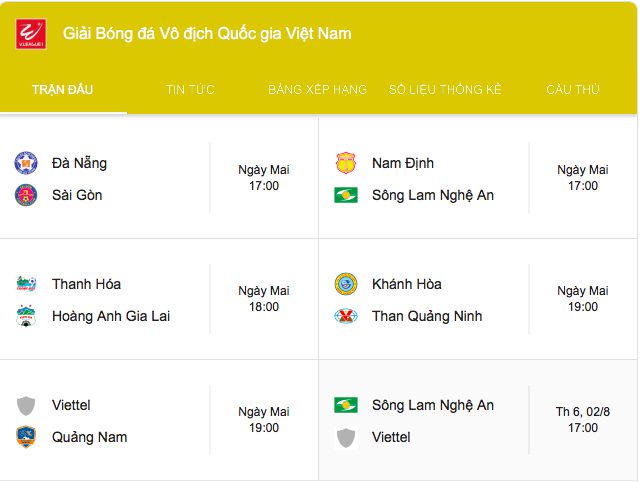Switch to the Tin Tức tab
Image resolution: width=640 pixels, height=482 pixels.
pyautogui.click(x=190, y=90)
